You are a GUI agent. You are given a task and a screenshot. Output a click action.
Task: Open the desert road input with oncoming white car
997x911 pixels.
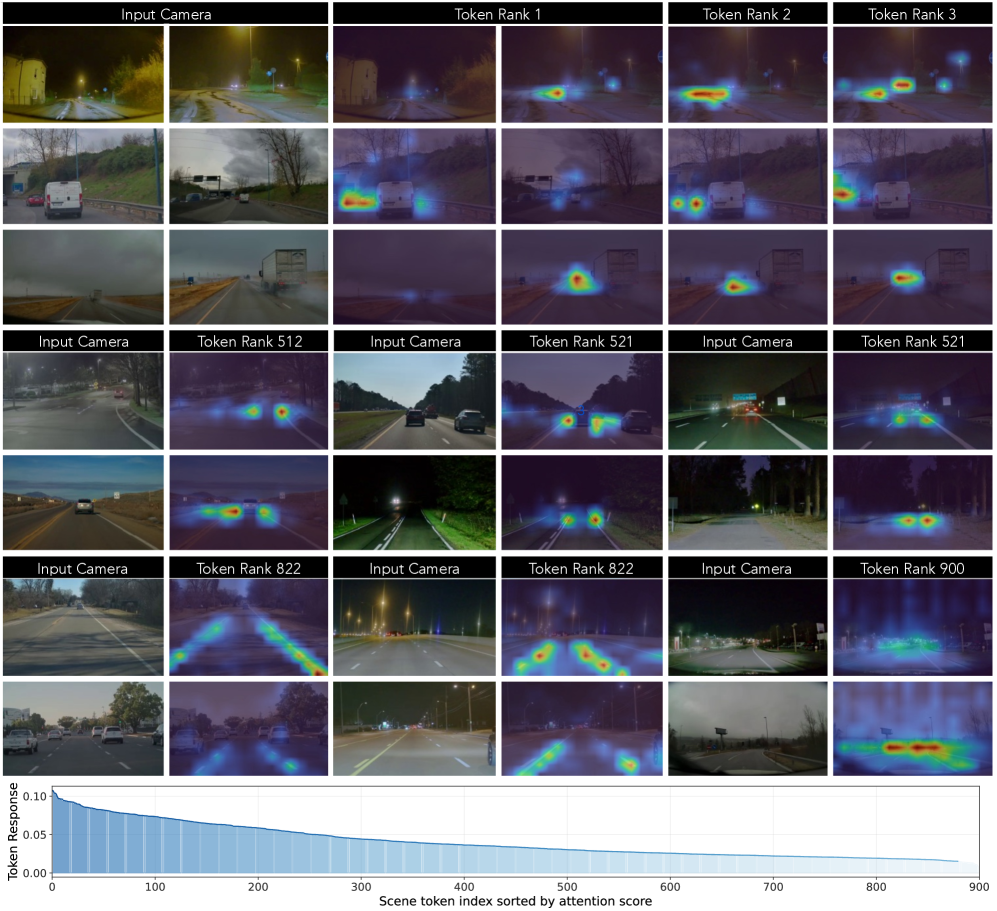tap(83, 502)
